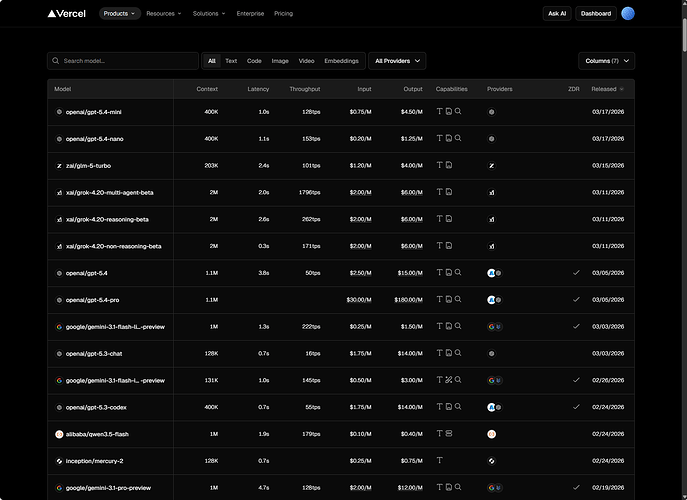Click the Context column header

click(x=207, y=89)
